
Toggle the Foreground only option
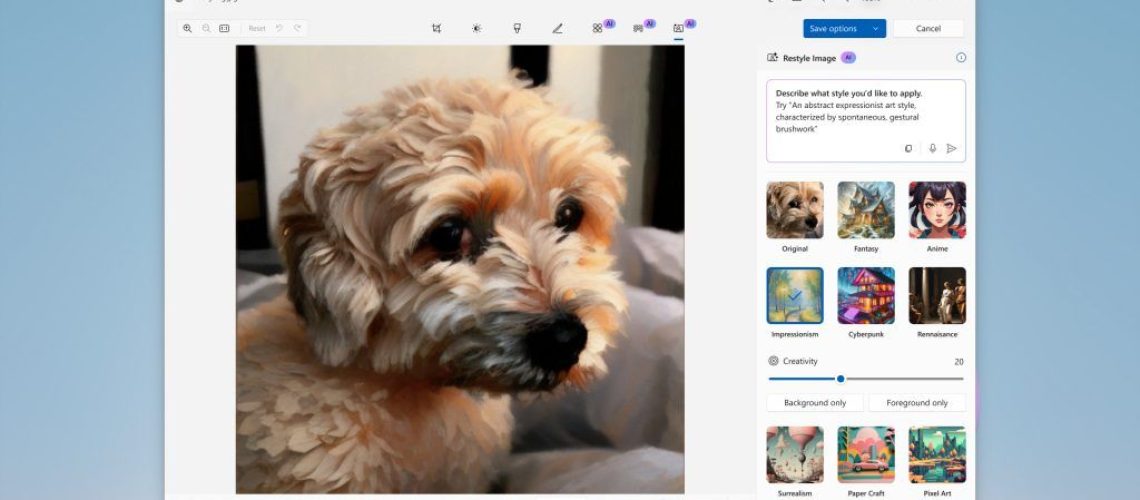coord(917,403)
